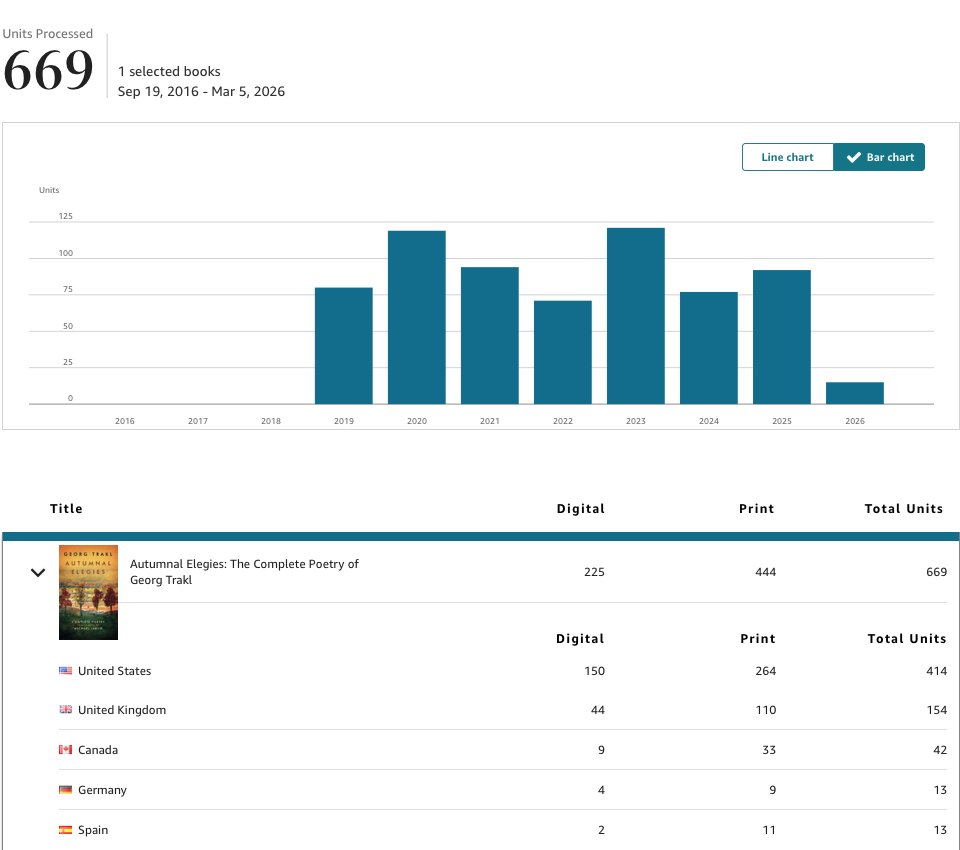Select the Bar chart toggle
The width and height of the screenshot is (960, 850).
[879, 157]
